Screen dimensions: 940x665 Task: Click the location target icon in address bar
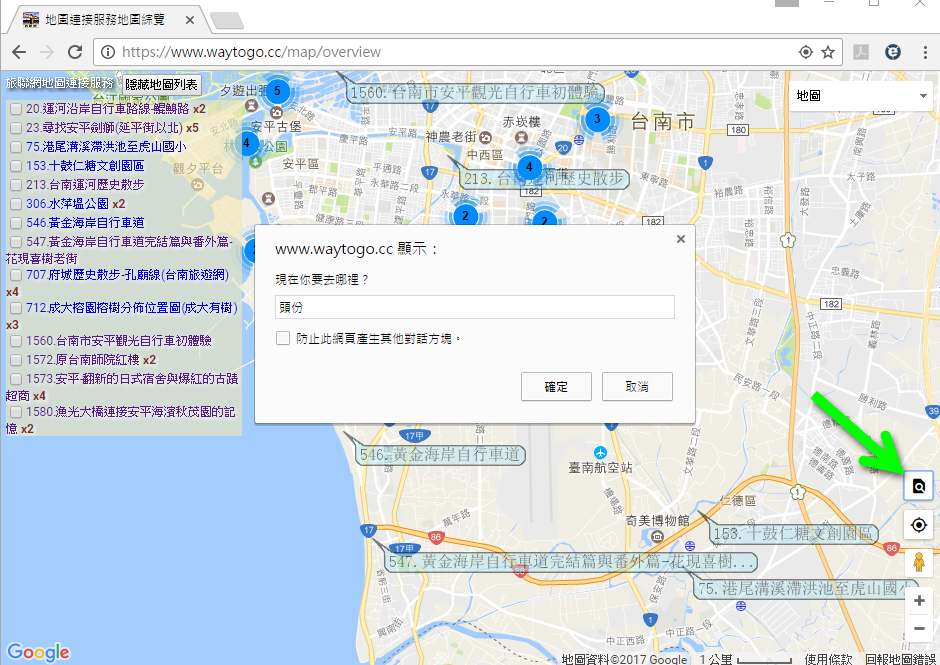(x=806, y=52)
